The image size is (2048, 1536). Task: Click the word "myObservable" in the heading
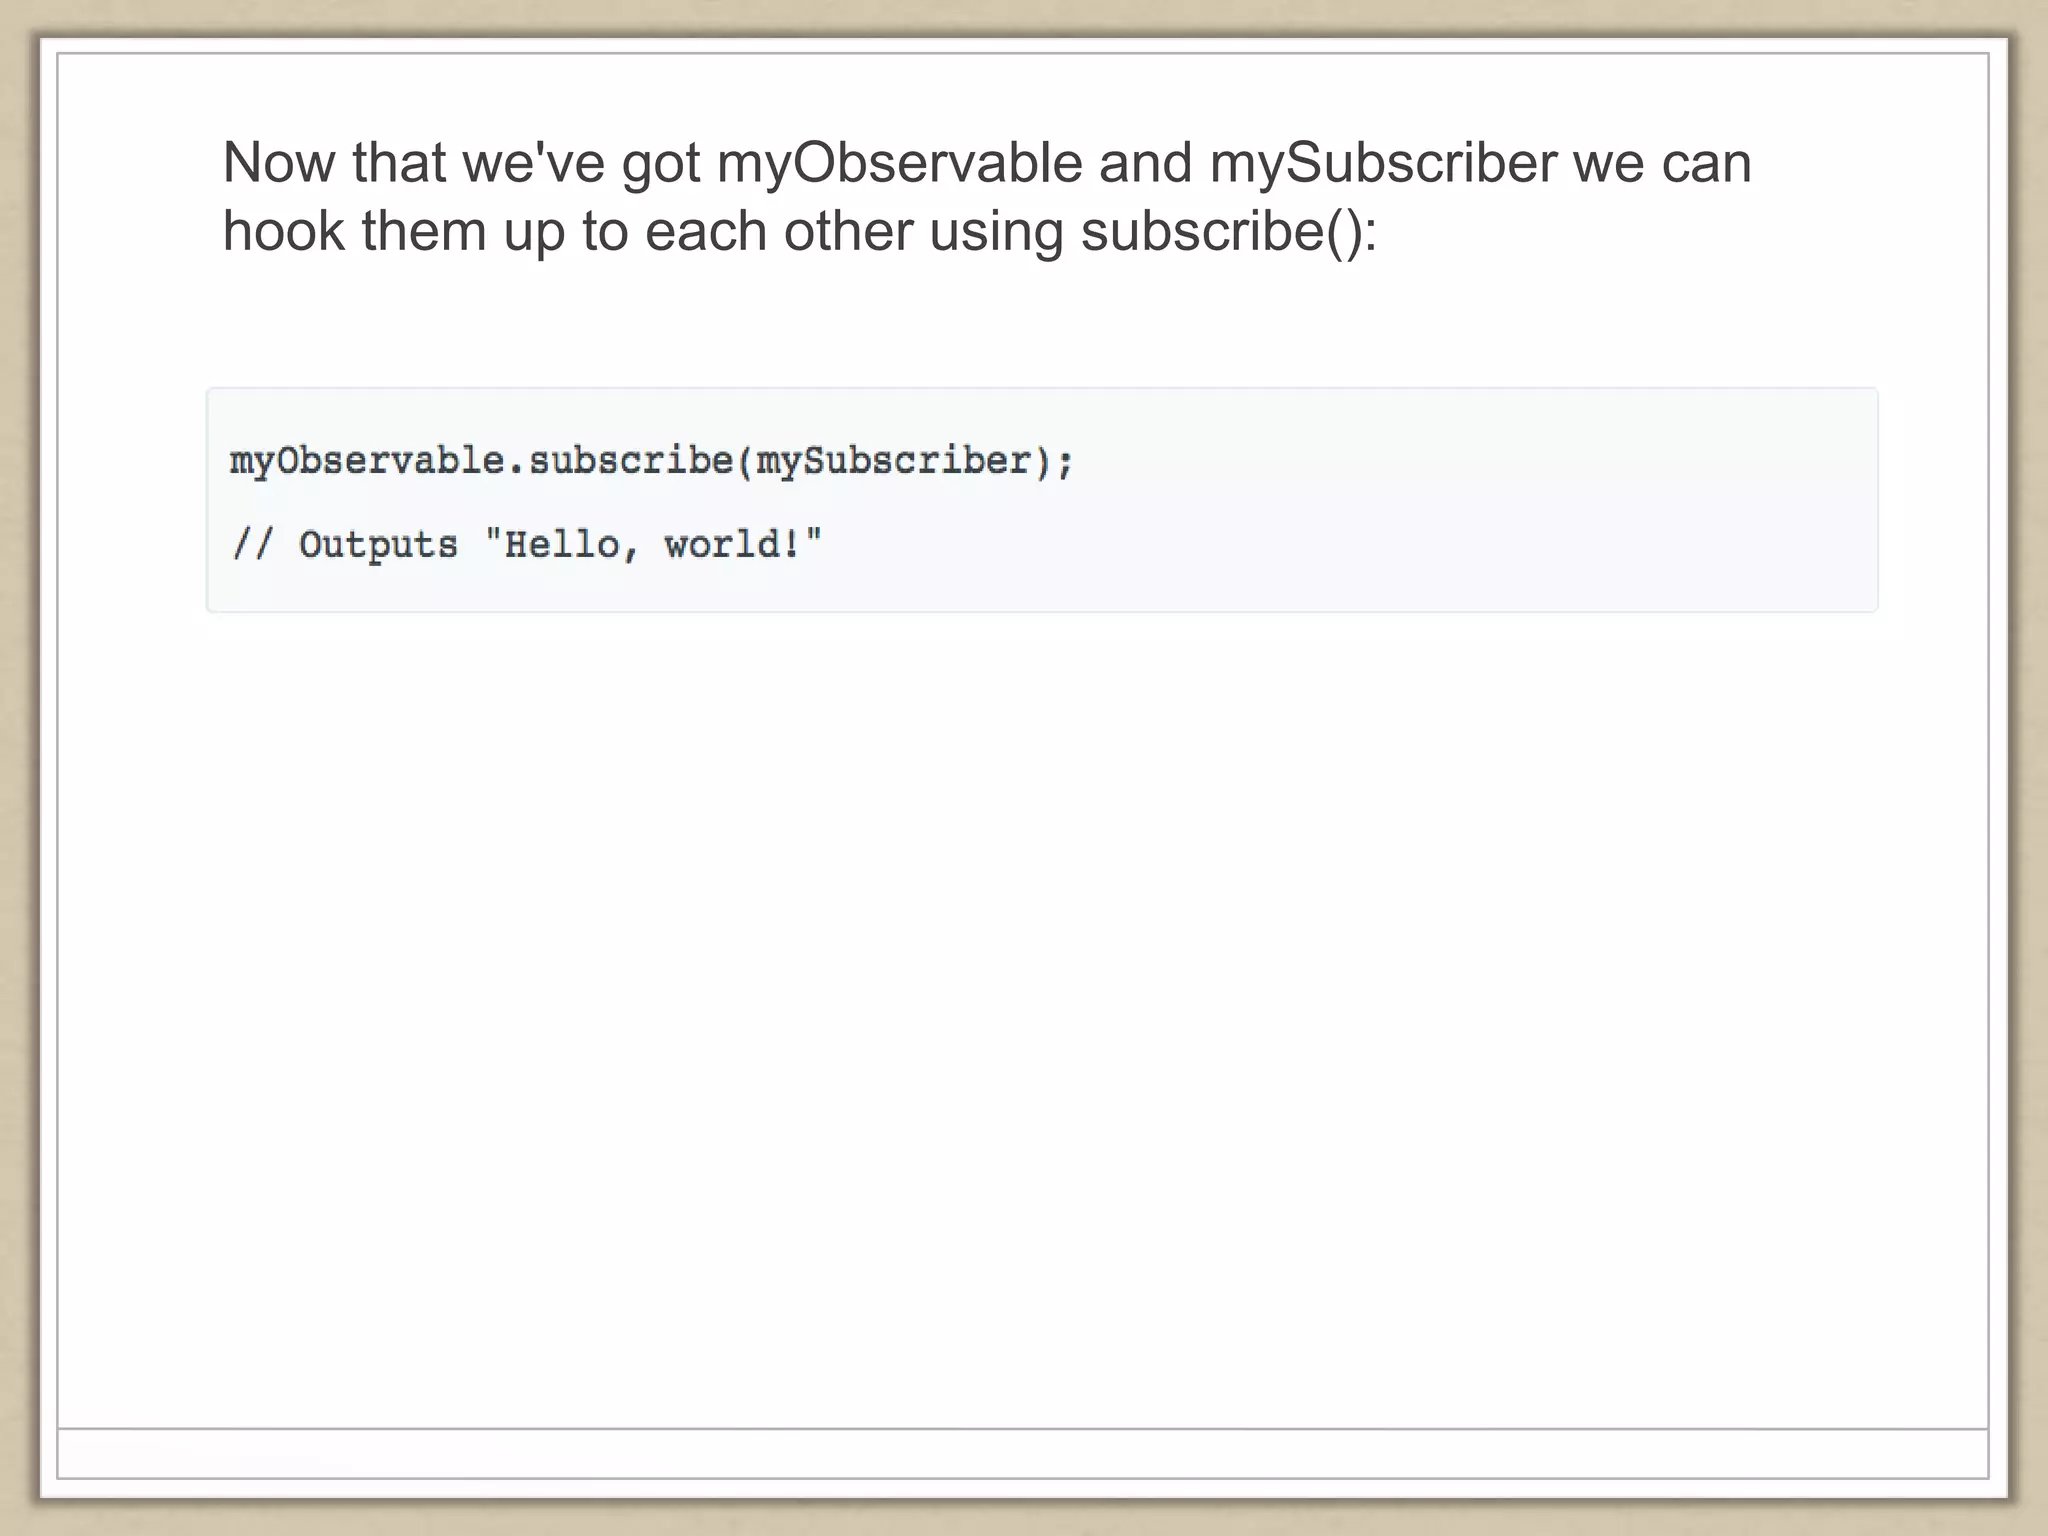[899, 163]
